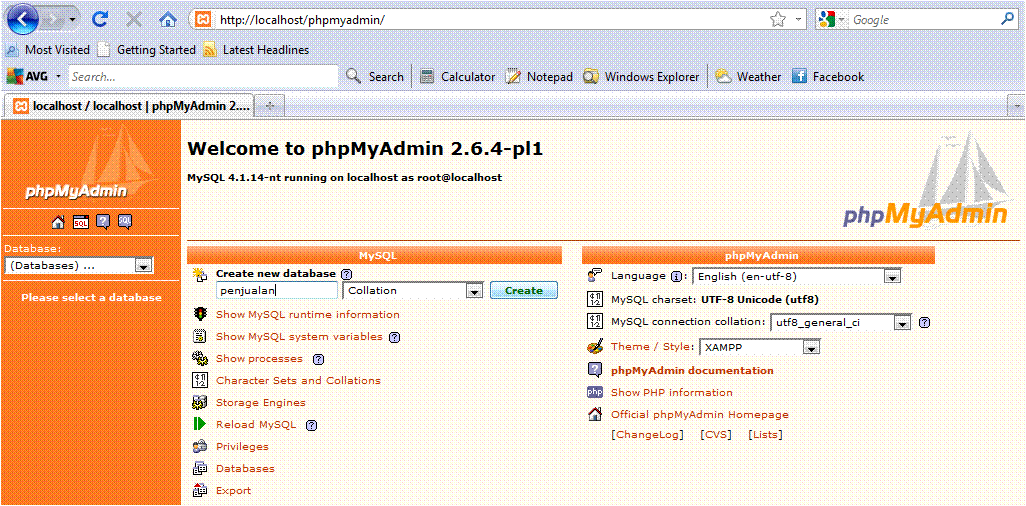Click help icon beside Reload MySQL
This screenshot has height=506, width=1026.
click(x=311, y=425)
